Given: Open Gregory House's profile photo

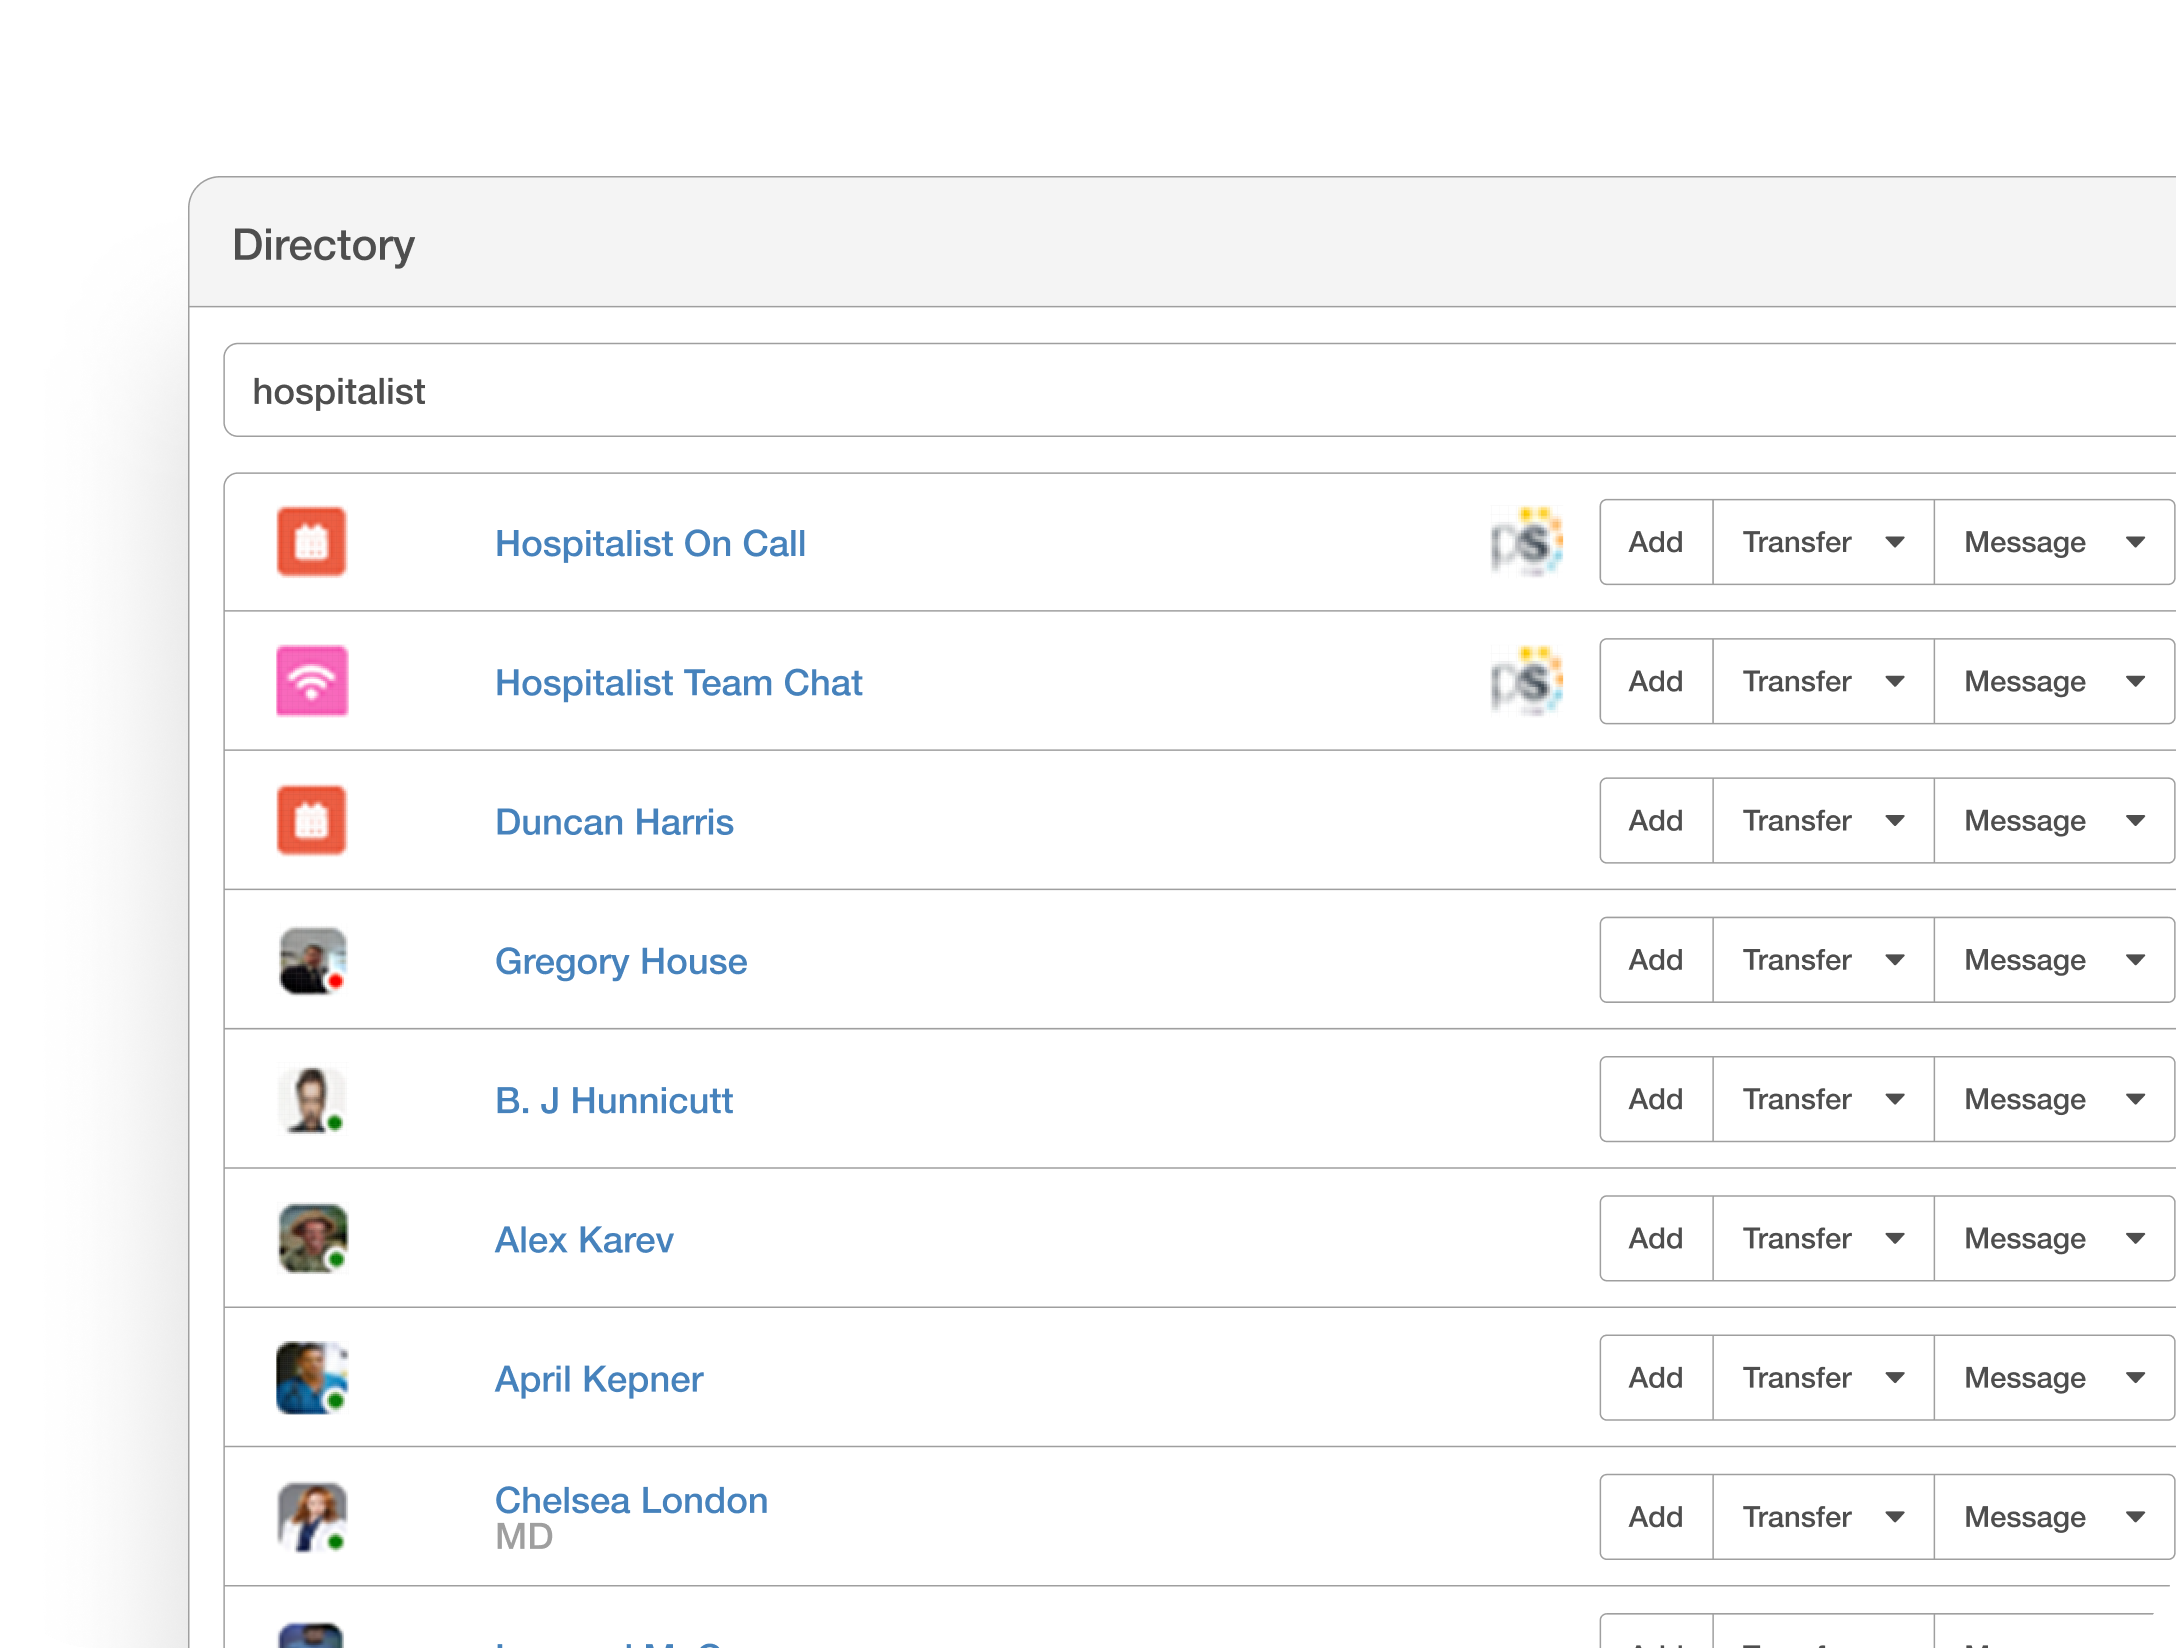Looking at the screenshot, I should point(312,960).
